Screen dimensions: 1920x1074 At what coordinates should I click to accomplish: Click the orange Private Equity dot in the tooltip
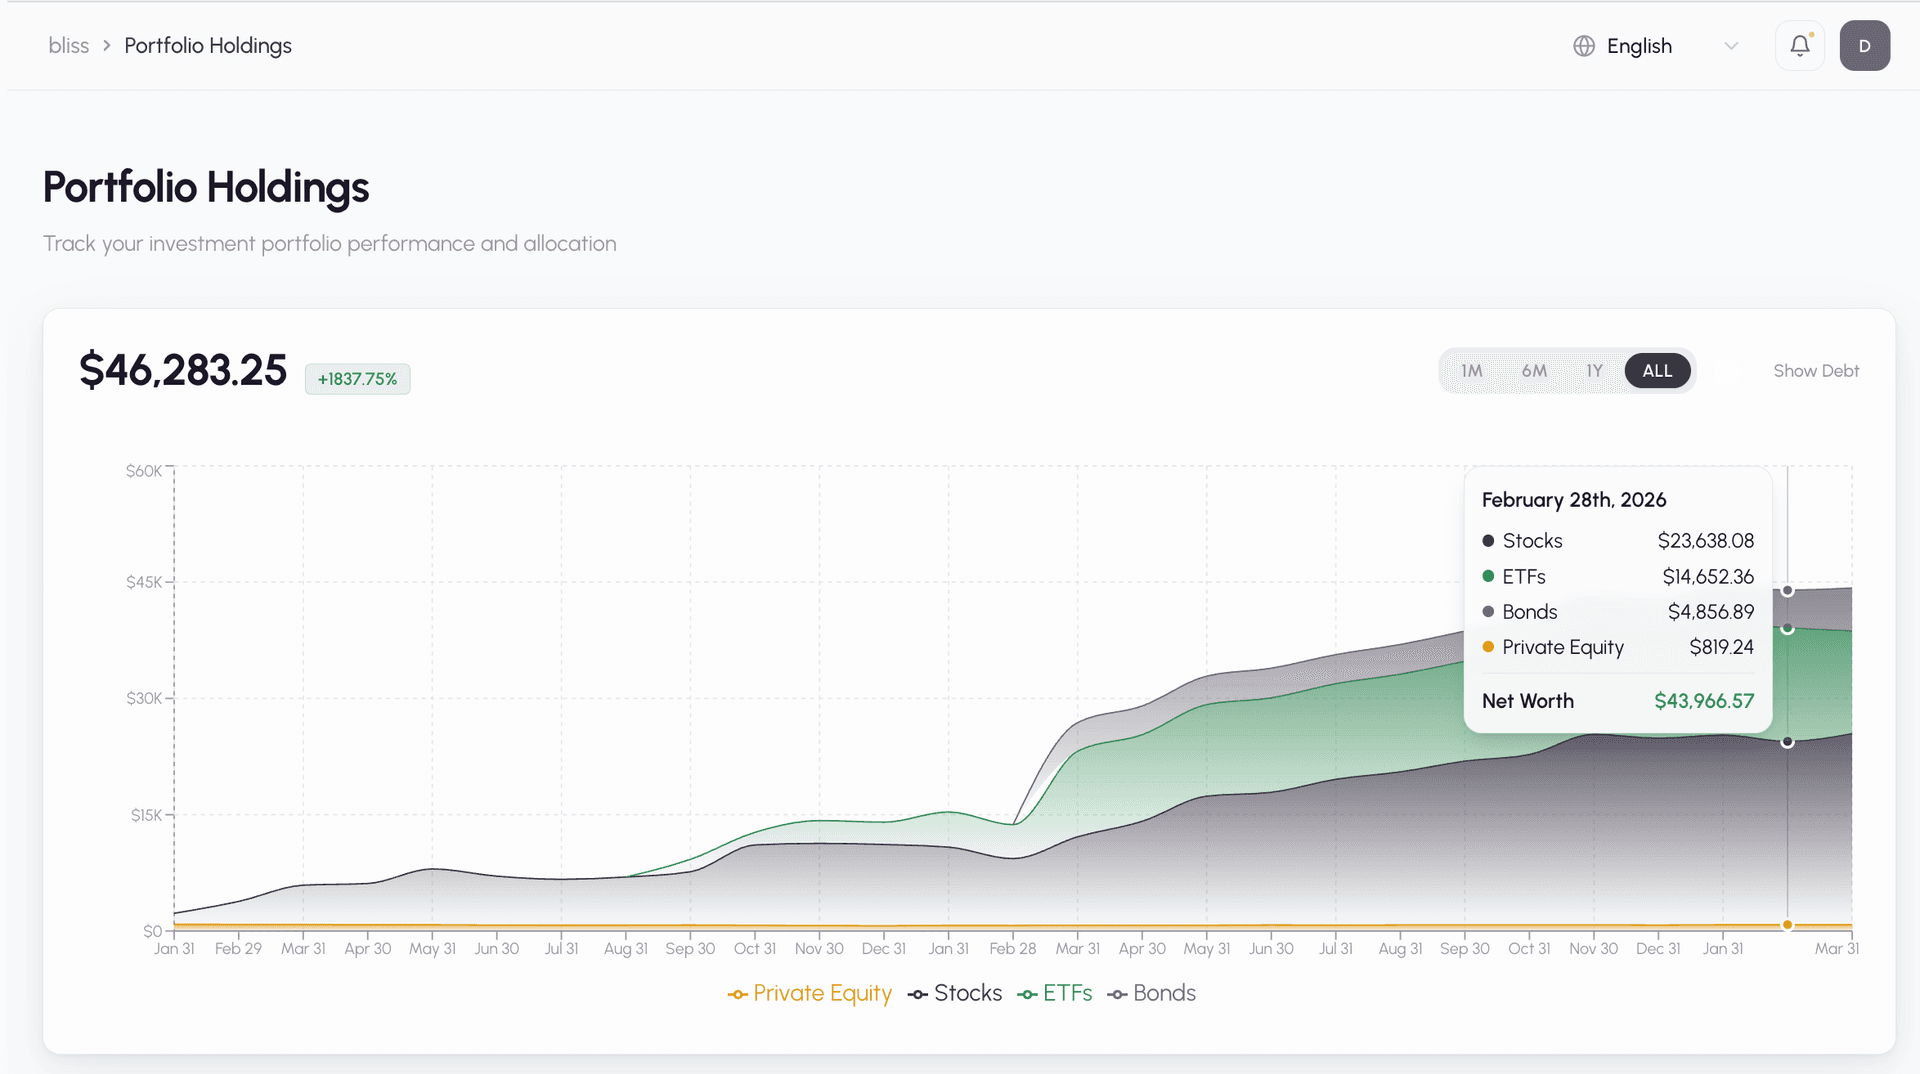click(1487, 647)
